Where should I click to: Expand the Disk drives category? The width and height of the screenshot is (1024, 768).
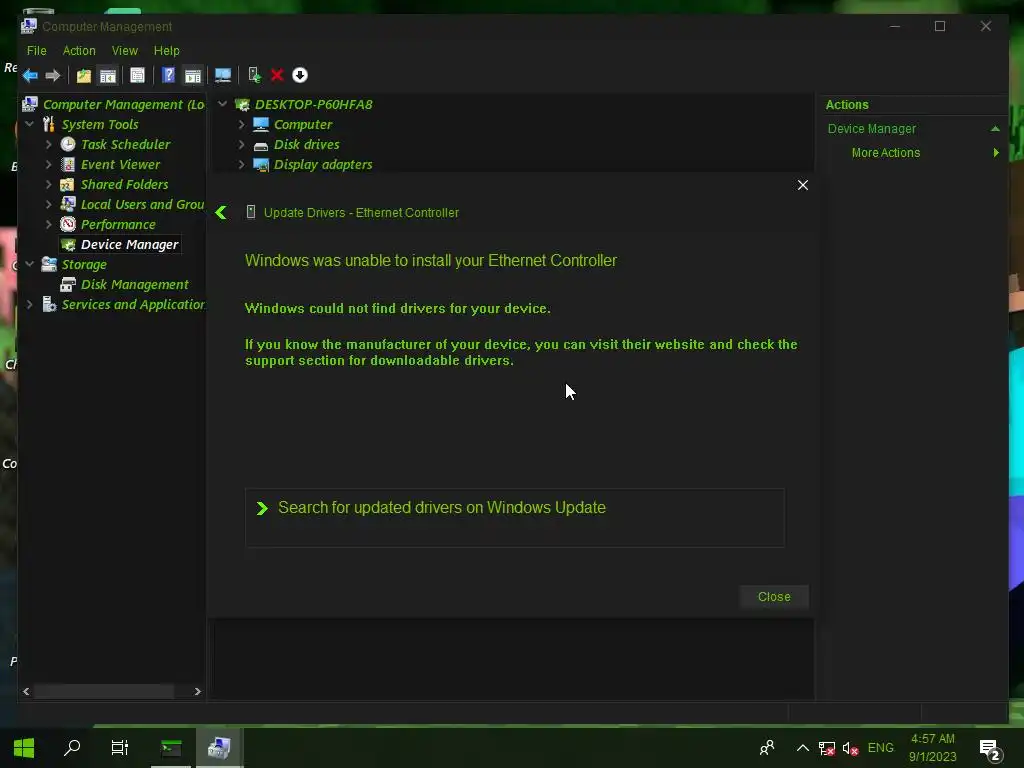(242, 144)
